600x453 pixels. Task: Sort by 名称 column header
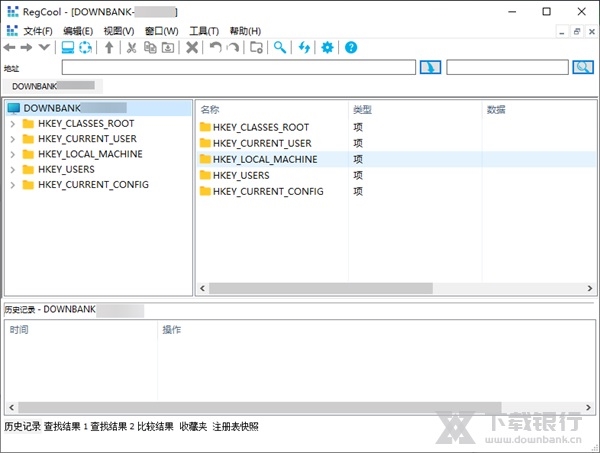click(x=272, y=110)
